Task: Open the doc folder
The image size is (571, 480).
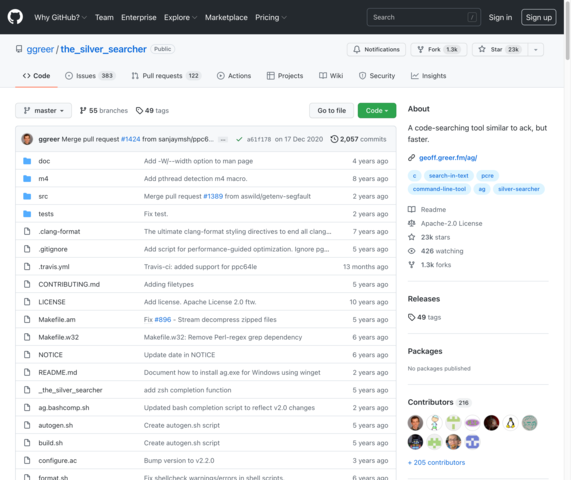Action: point(44,161)
